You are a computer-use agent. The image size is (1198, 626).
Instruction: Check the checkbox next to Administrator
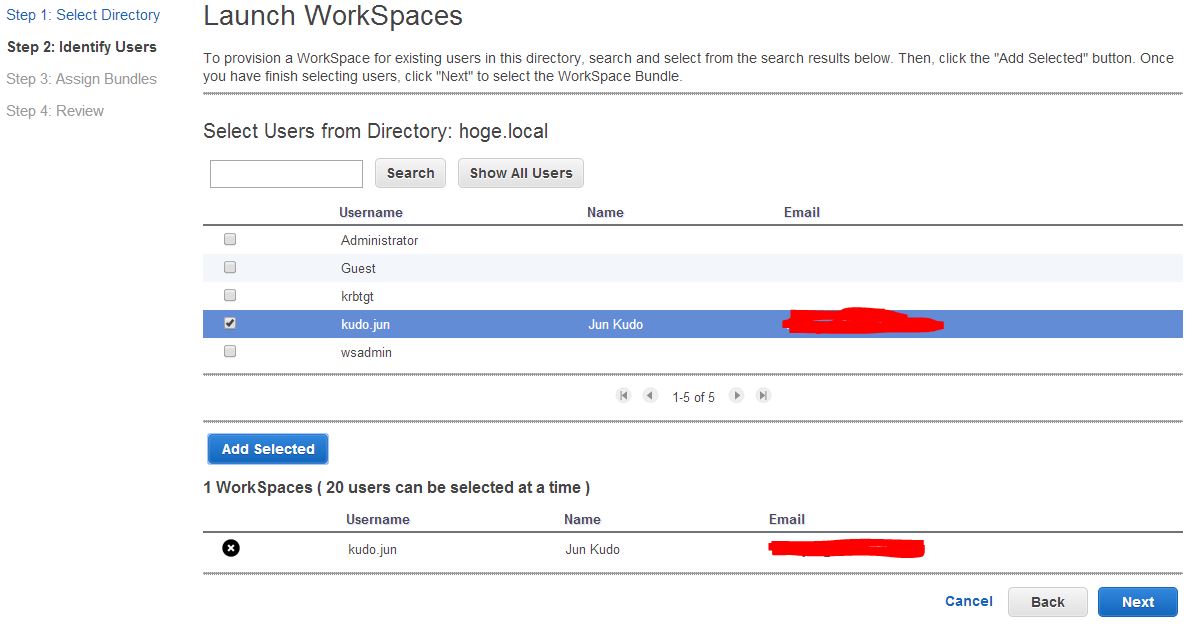[229, 238]
